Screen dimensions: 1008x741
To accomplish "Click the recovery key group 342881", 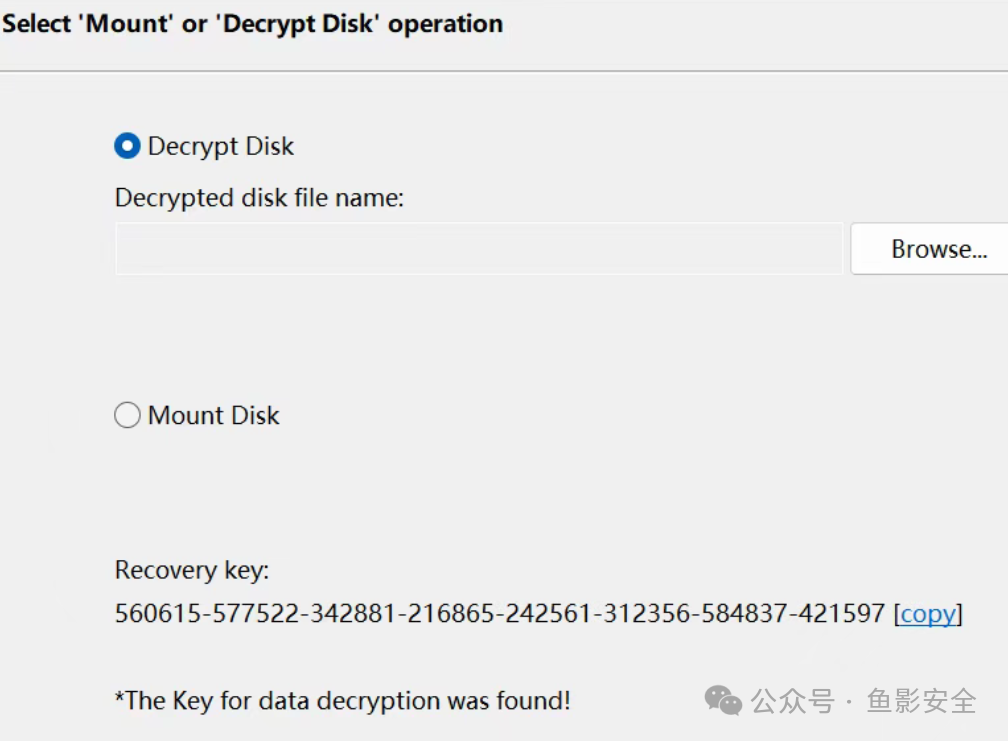I will pos(353,613).
